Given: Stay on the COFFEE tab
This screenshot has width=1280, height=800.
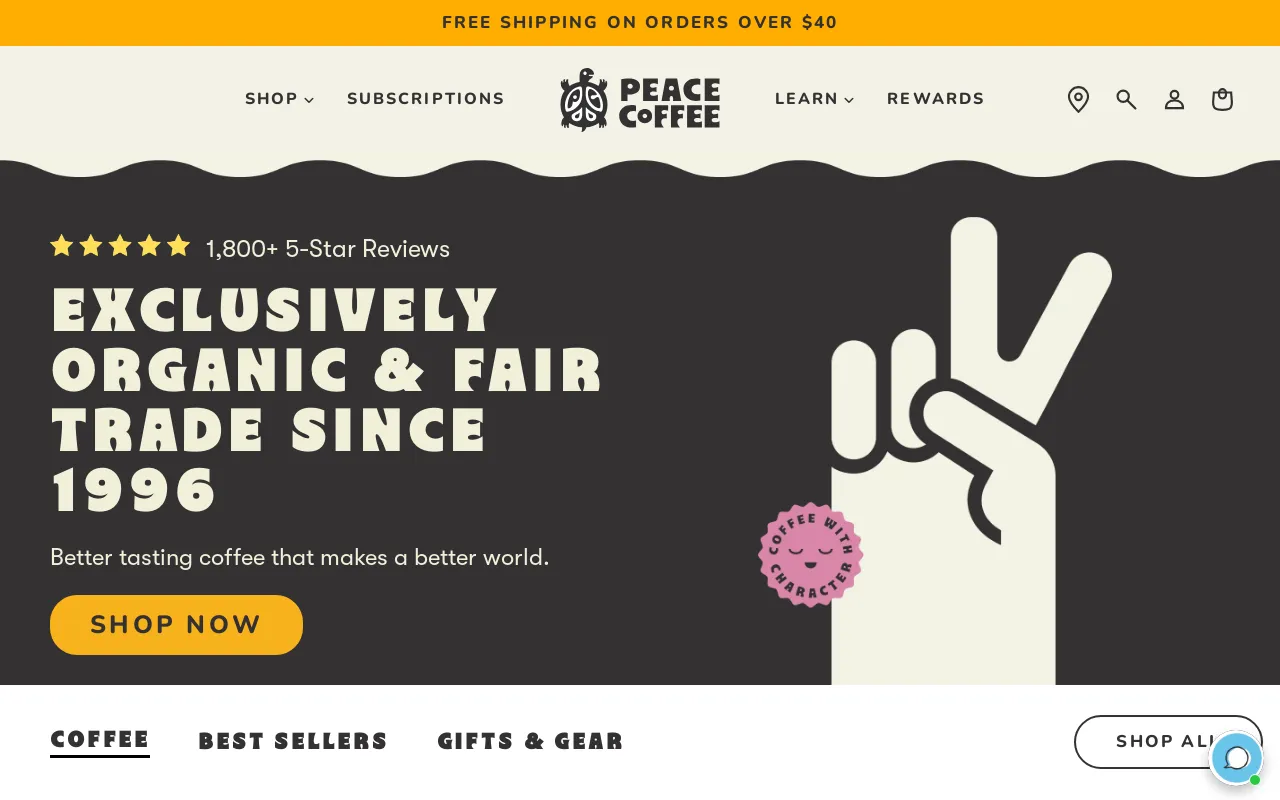Looking at the screenshot, I should point(100,740).
